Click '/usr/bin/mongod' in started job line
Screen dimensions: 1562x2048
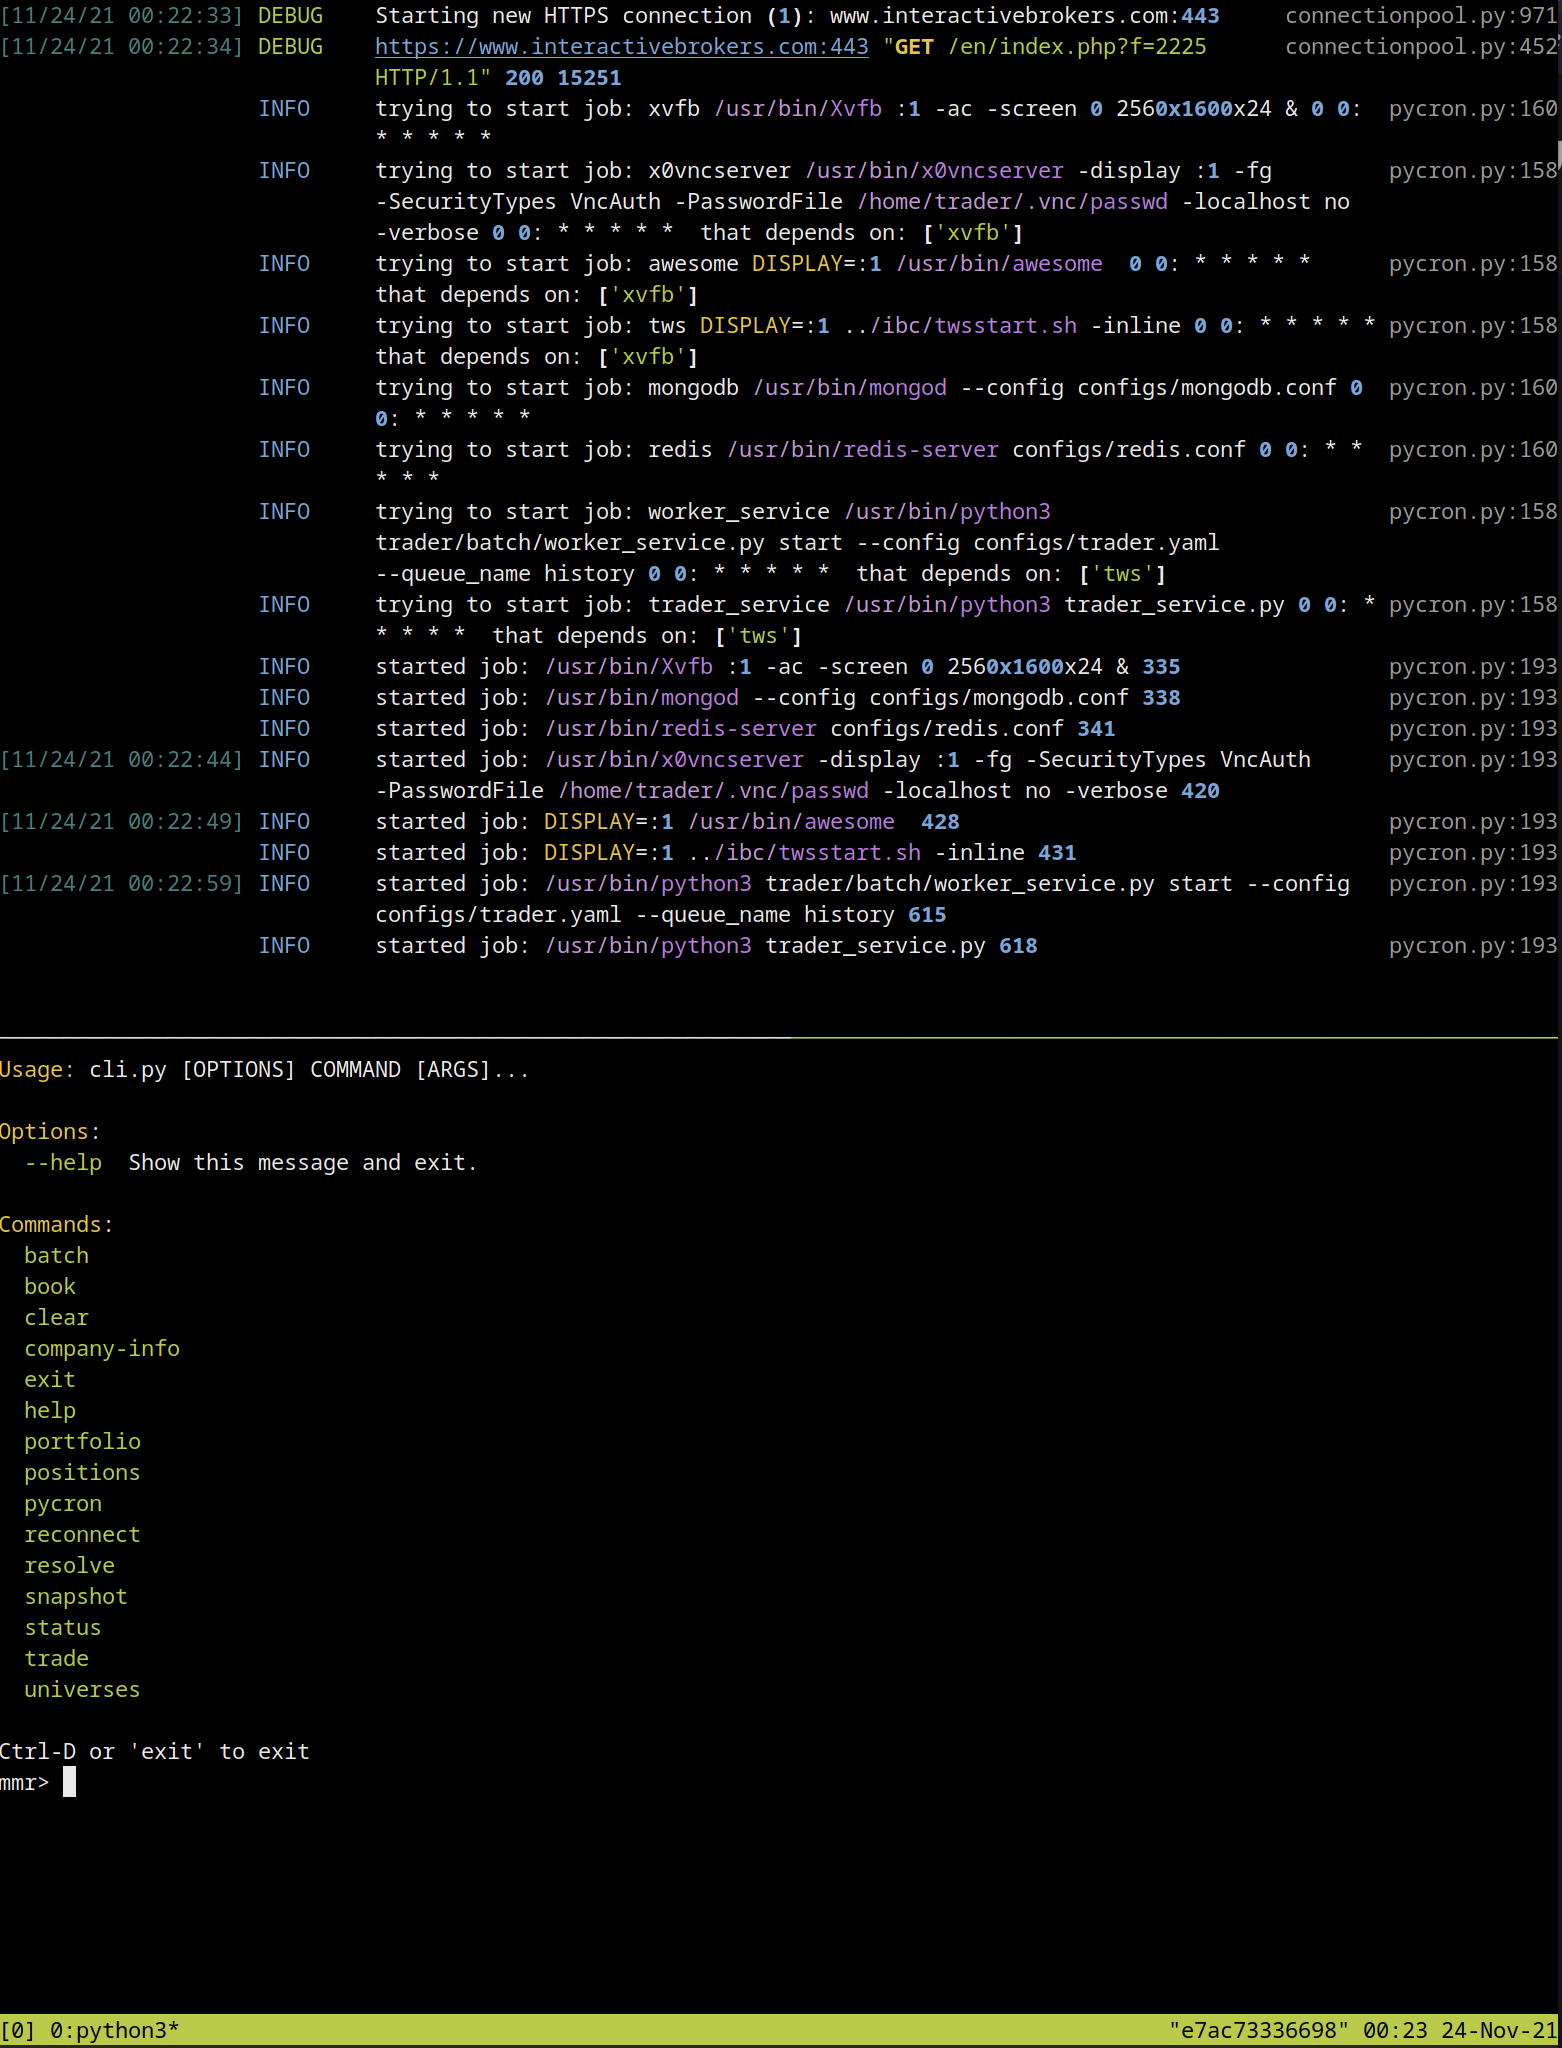coord(642,698)
